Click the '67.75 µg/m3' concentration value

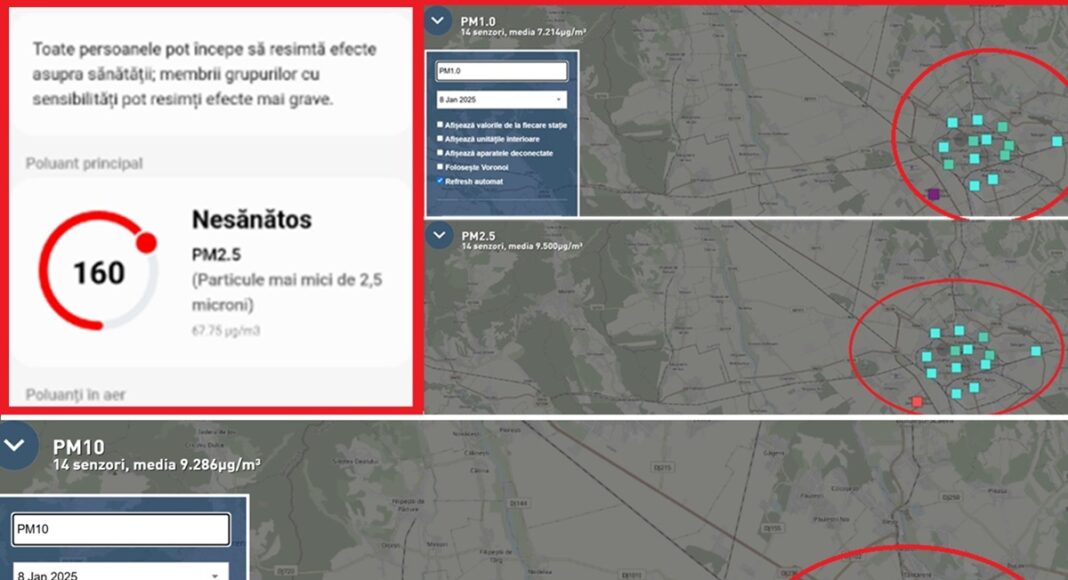click(225, 331)
